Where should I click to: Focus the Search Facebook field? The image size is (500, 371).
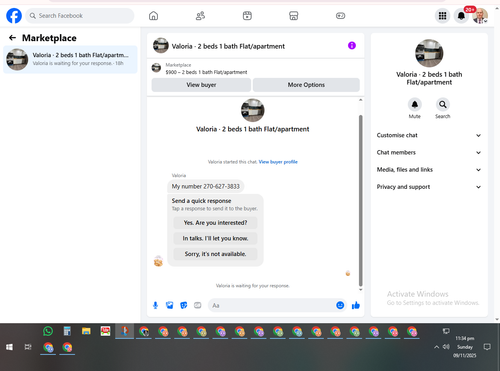(x=80, y=16)
